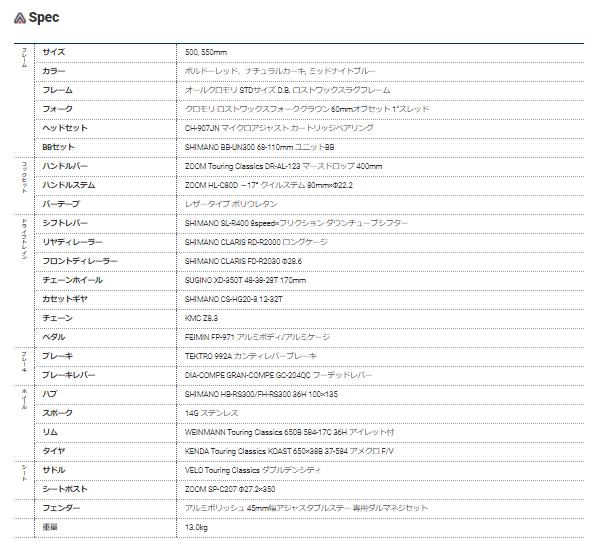Select the レザータイプ ポリウレタン value
This screenshot has height=559, width=607.
tap(231, 204)
